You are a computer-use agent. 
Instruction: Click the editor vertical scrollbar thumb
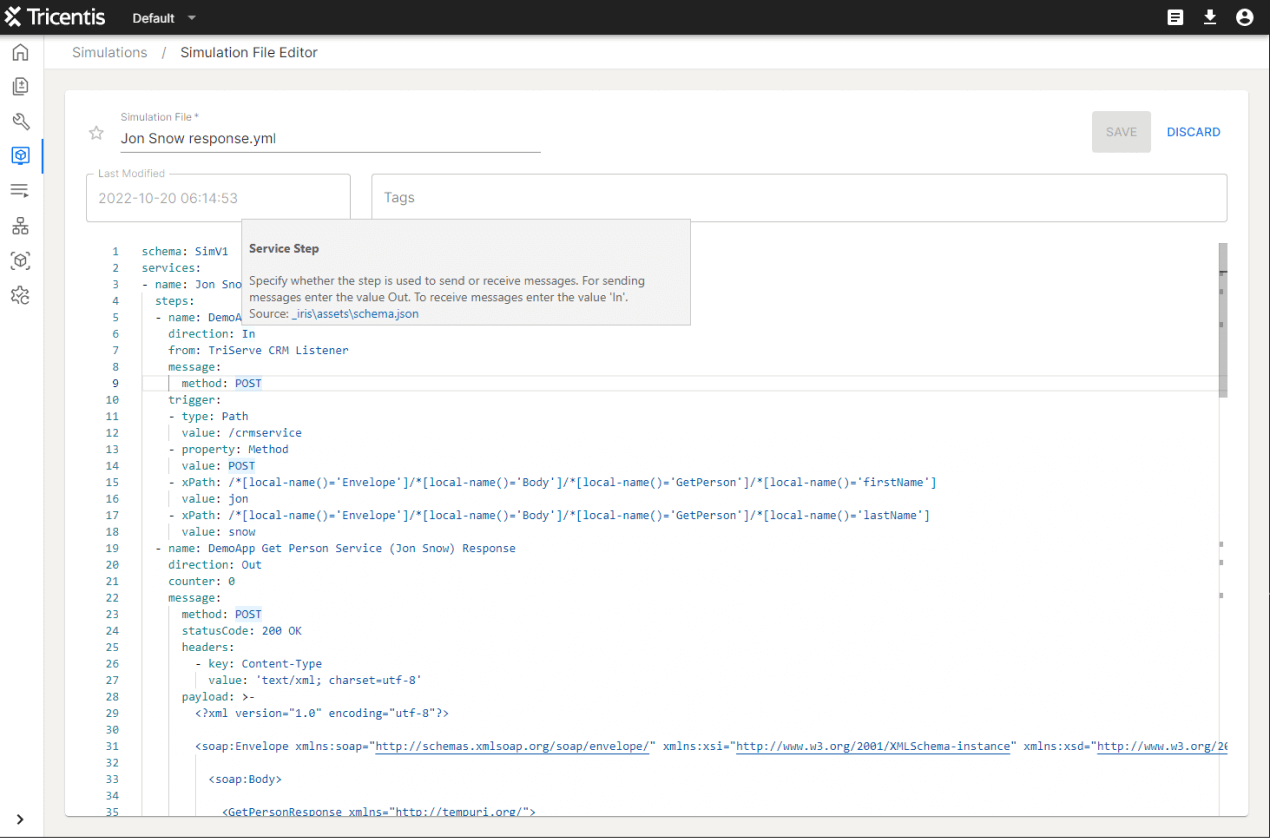pos(1223,320)
